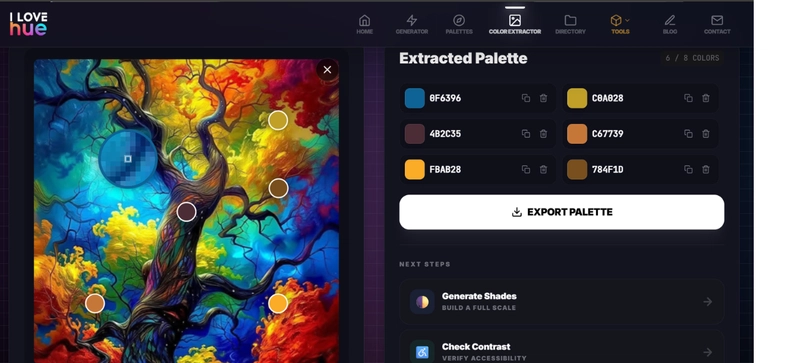Copy hex code FBAB28
The image size is (799, 363).
pyautogui.click(x=526, y=169)
